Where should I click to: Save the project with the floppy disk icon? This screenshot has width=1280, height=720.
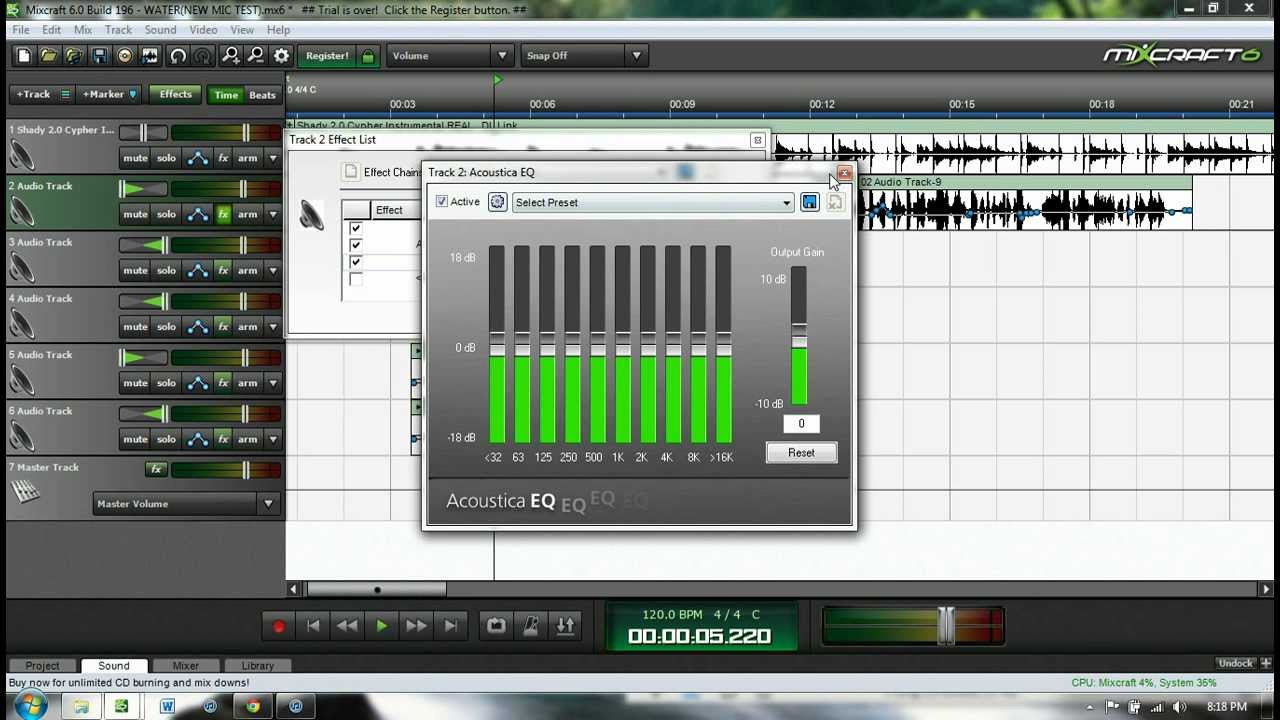coord(99,56)
